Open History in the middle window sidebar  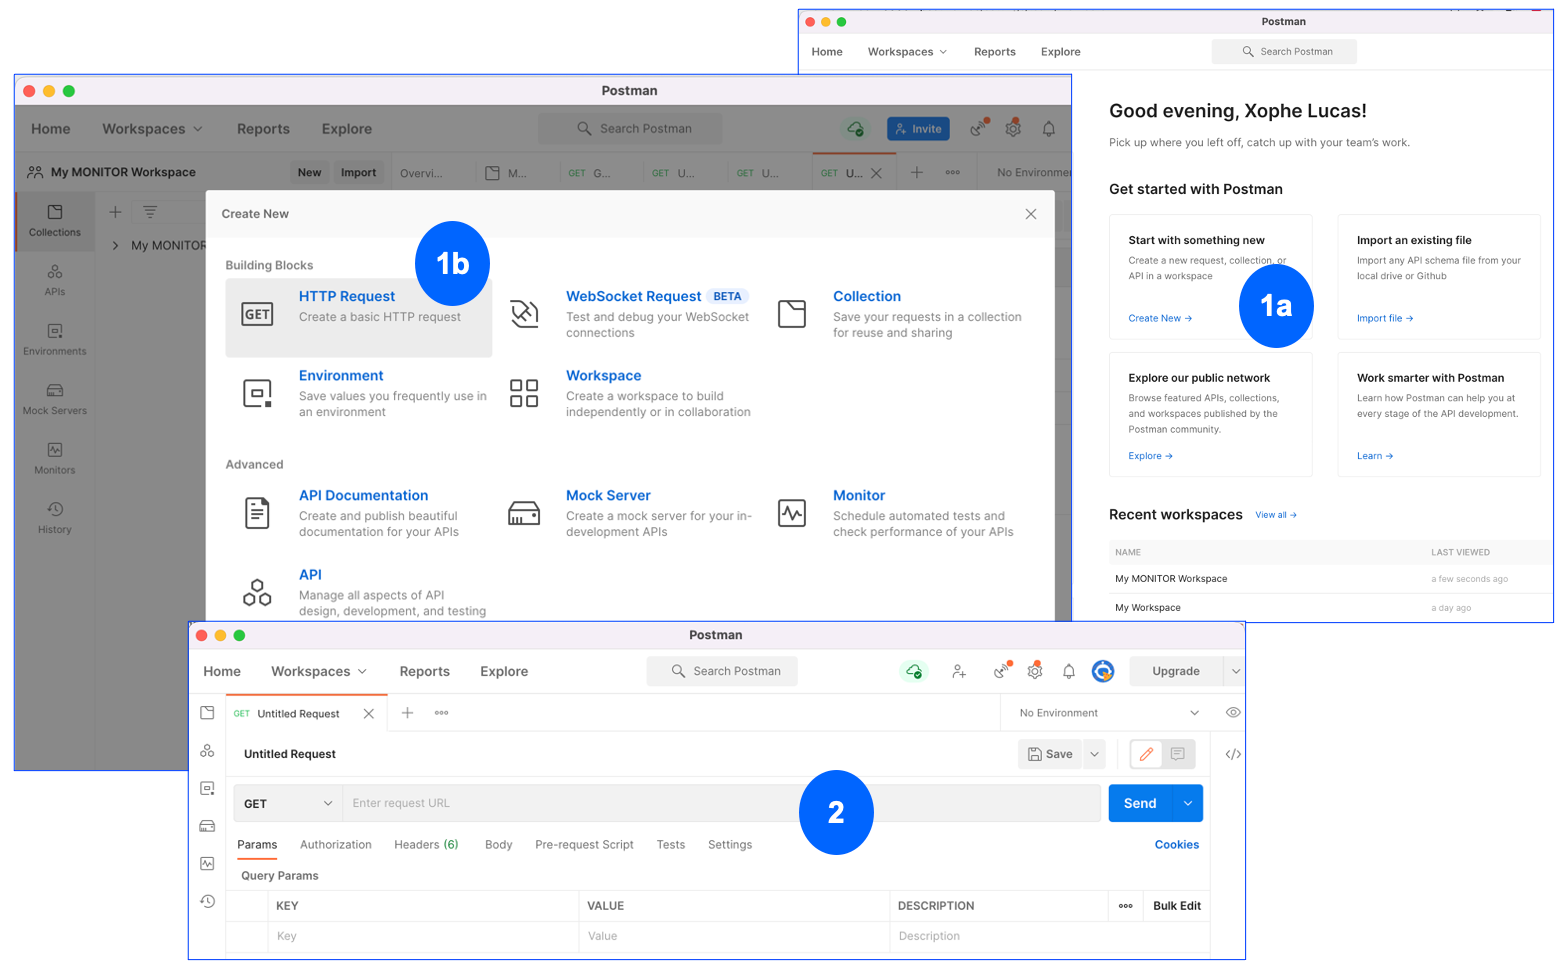point(55,518)
